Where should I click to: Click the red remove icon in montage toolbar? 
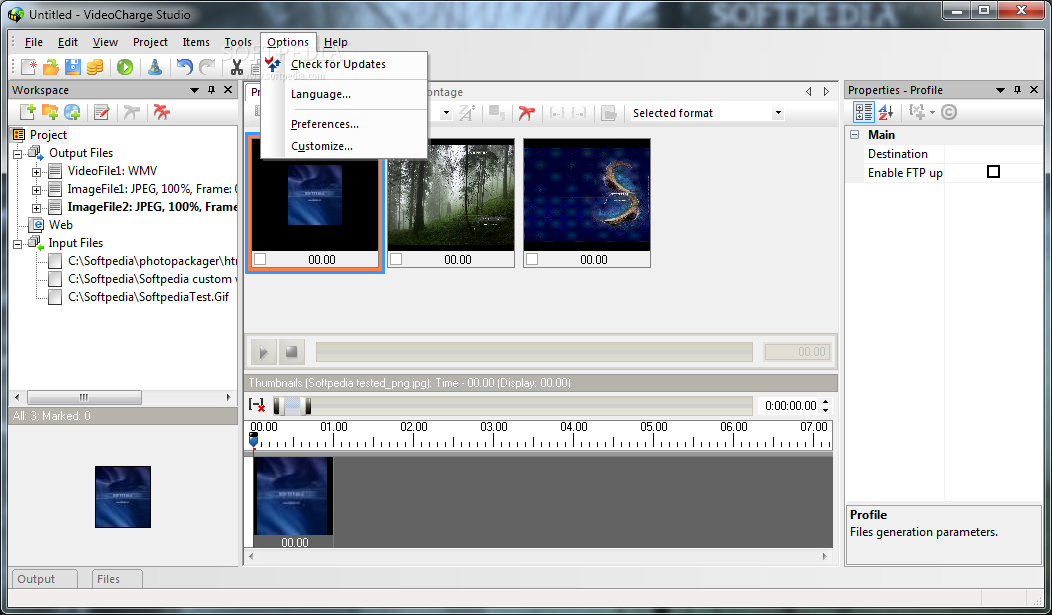[x=527, y=113]
